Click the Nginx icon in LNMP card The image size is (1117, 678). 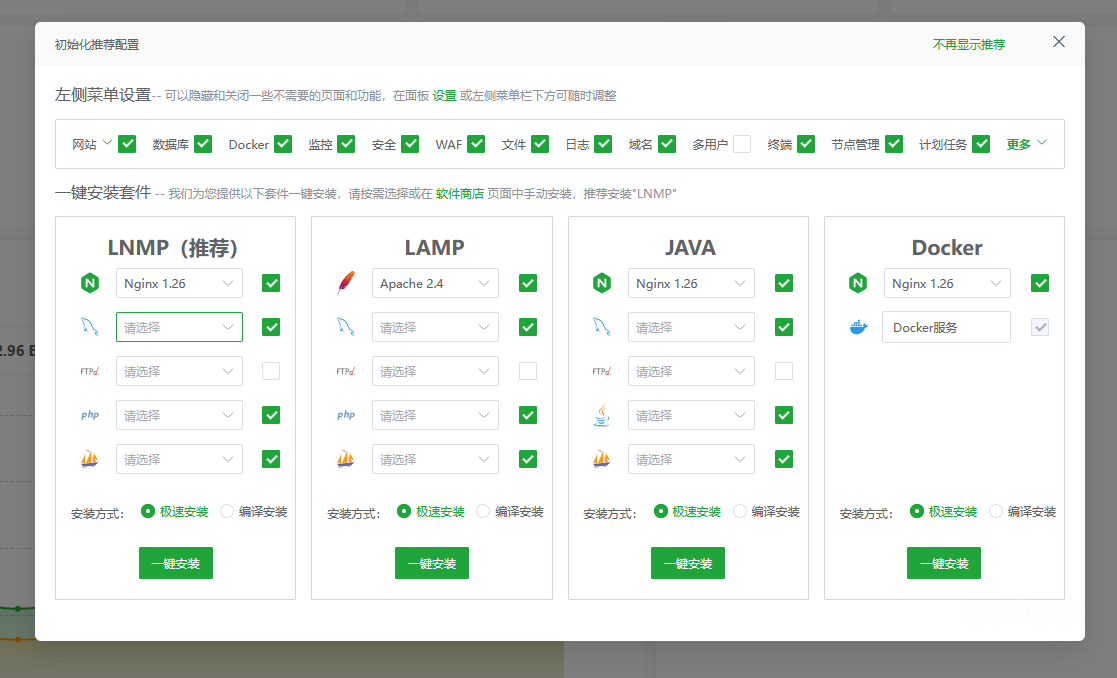point(90,283)
